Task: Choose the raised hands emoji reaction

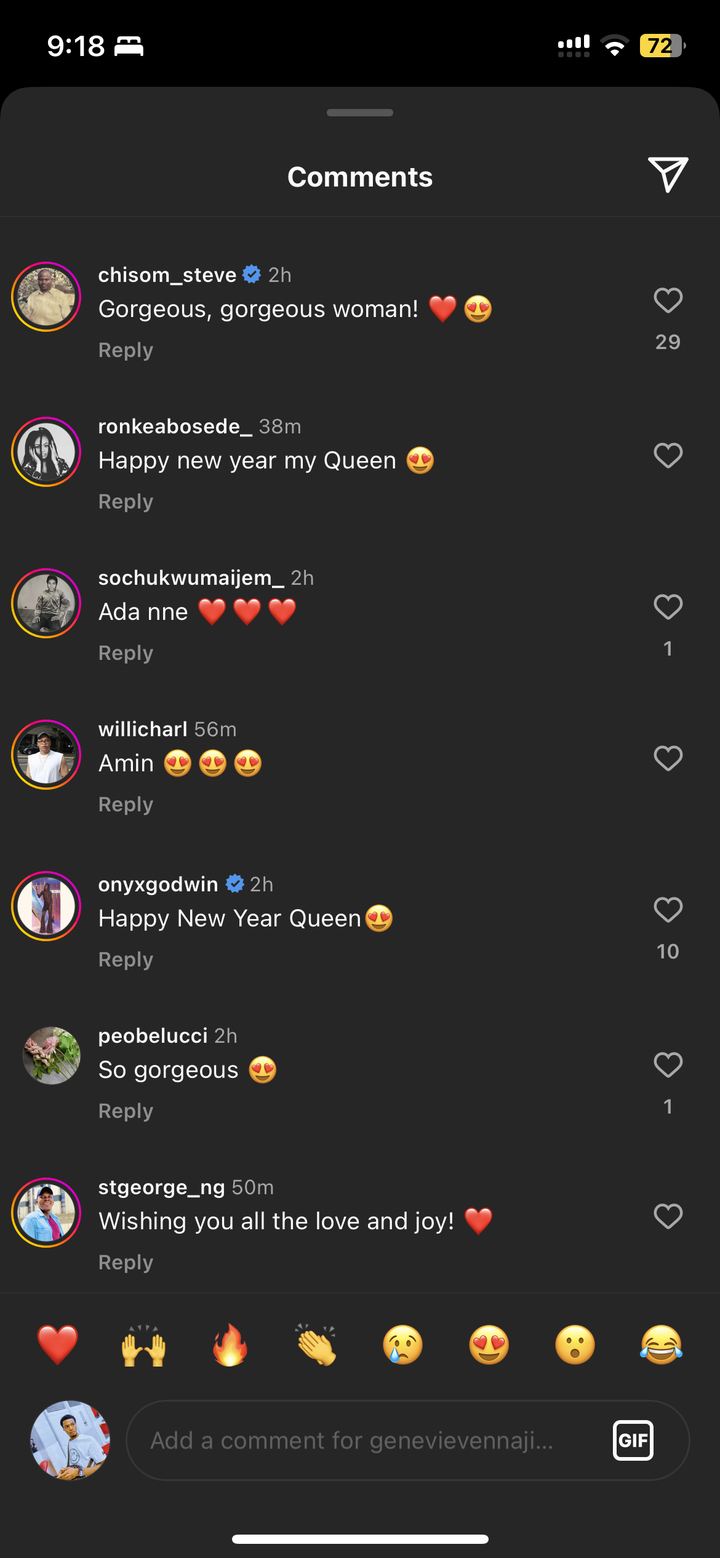Action: (144, 1345)
